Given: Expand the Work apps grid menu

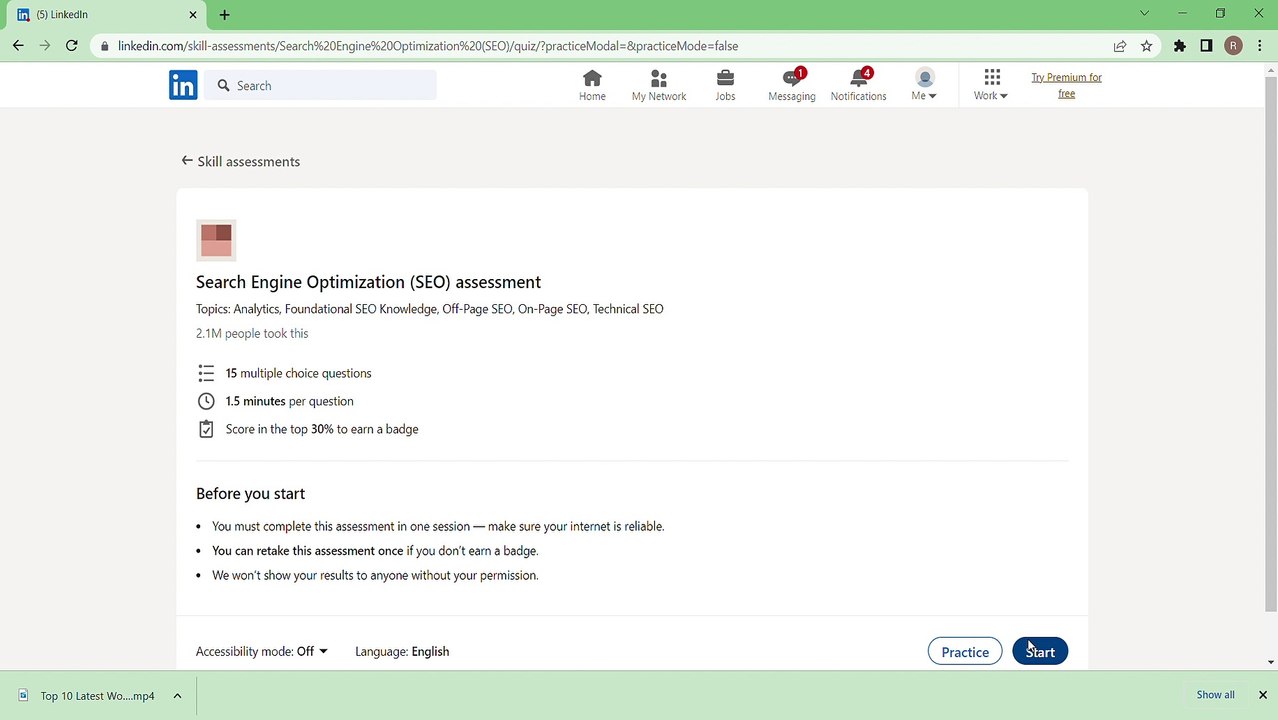Looking at the screenshot, I should tap(991, 85).
